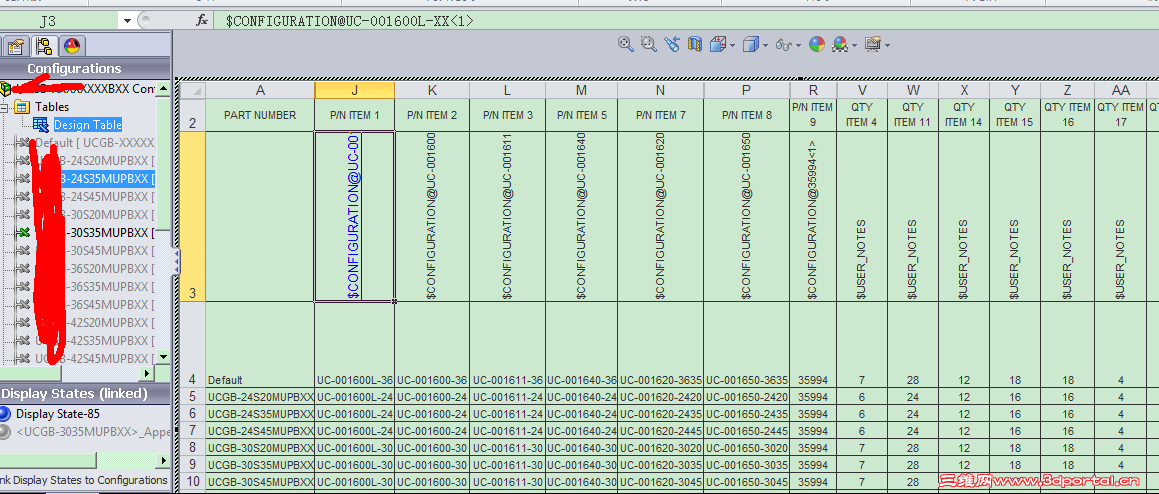Expand Apply Scene dropdown arrow
This screenshot has height=494, width=1159.
tap(854, 45)
